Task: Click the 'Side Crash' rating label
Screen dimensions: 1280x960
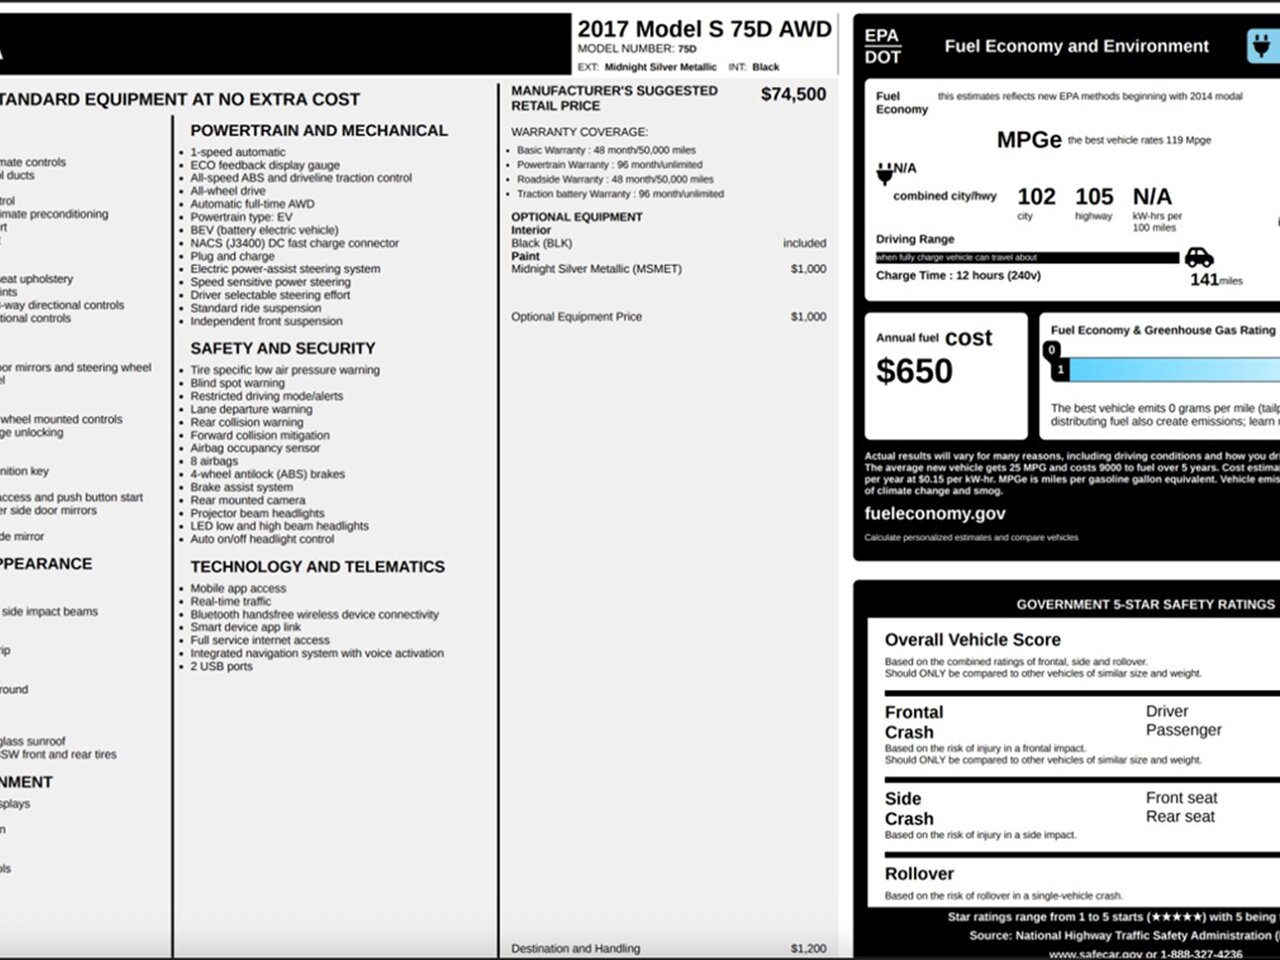Action: tap(909, 808)
